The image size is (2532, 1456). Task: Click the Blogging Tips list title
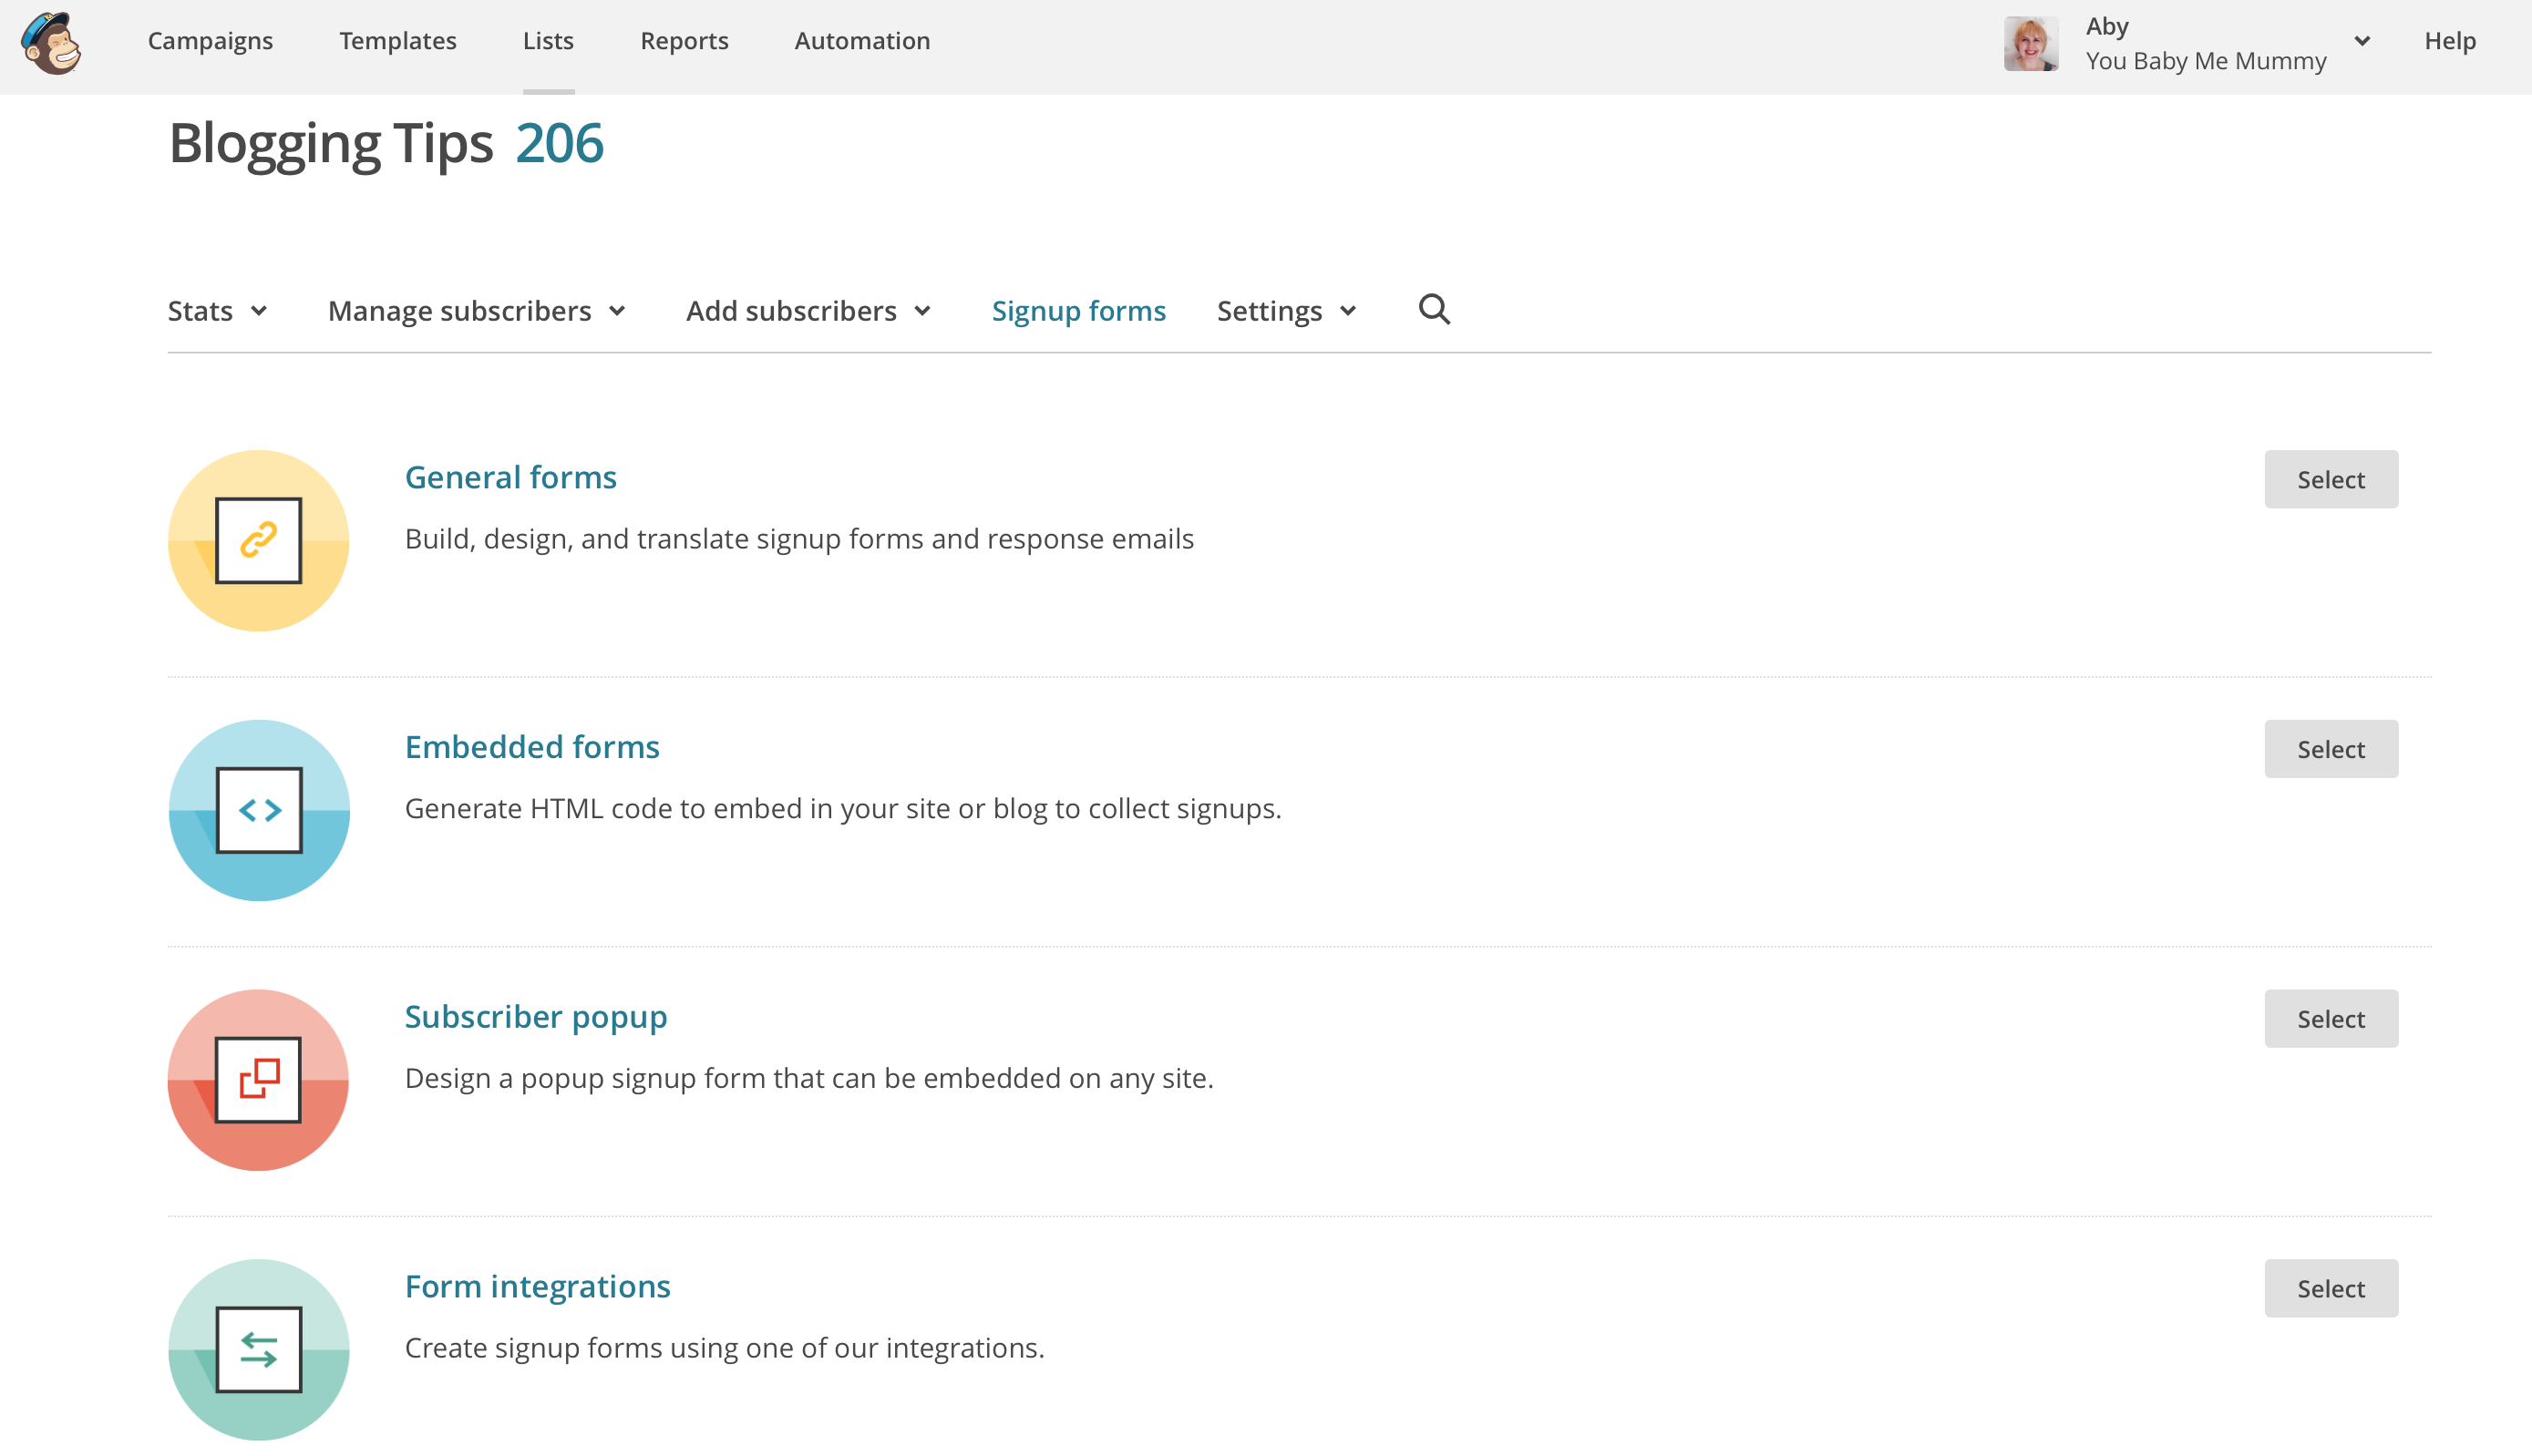pyautogui.click(x=331, y=143)
